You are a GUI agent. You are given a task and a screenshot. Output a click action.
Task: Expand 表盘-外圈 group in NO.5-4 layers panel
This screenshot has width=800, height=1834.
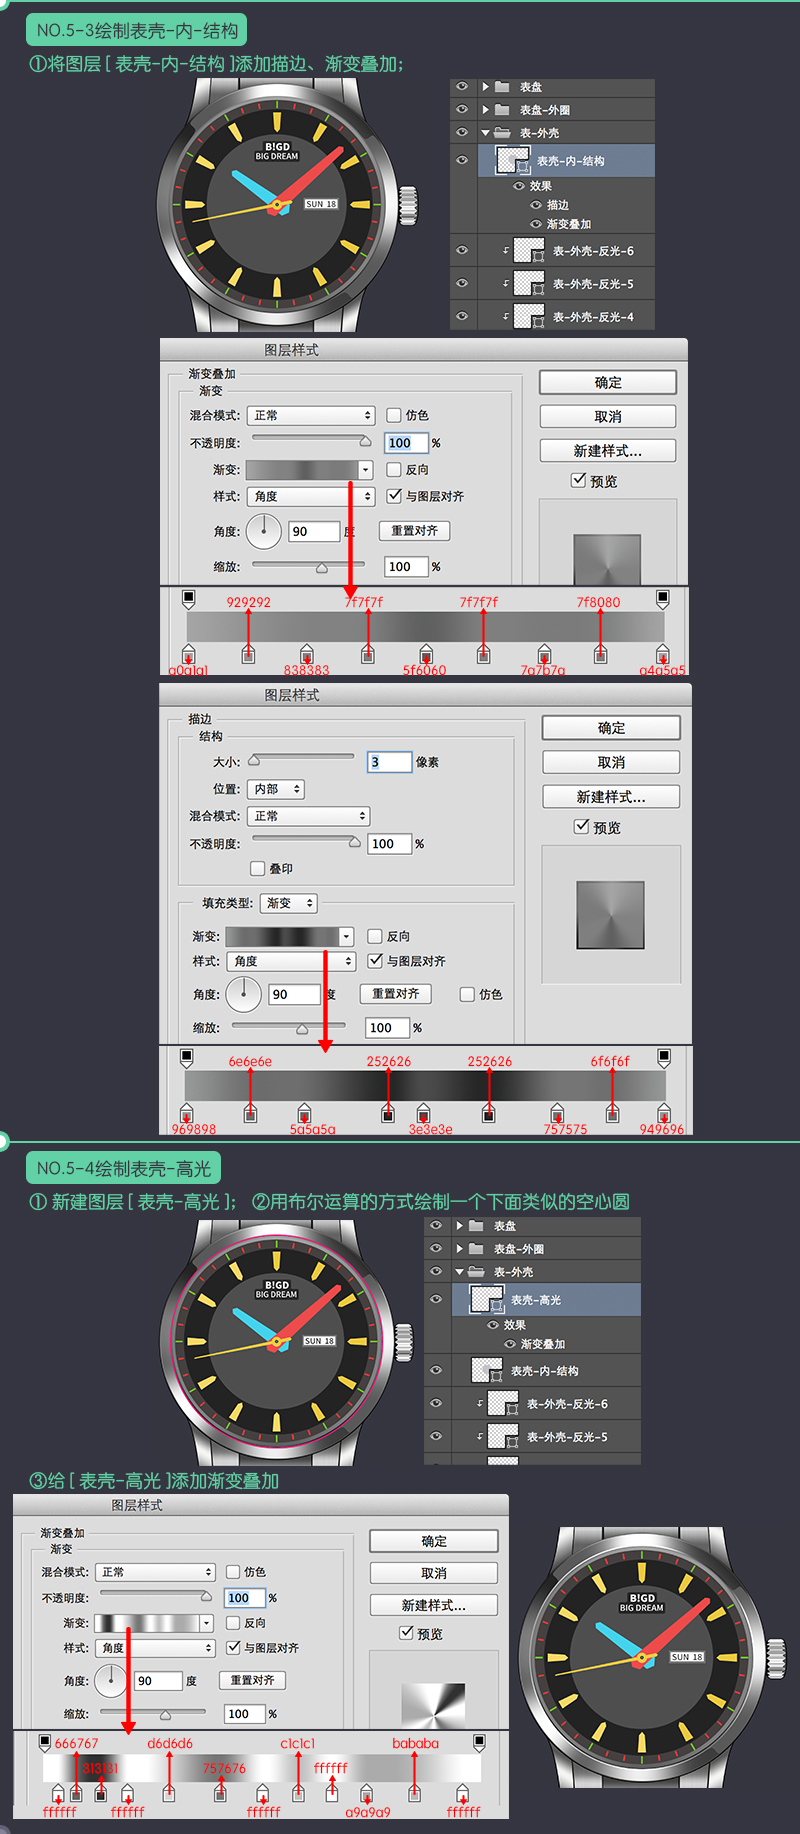click(459, 1249)
